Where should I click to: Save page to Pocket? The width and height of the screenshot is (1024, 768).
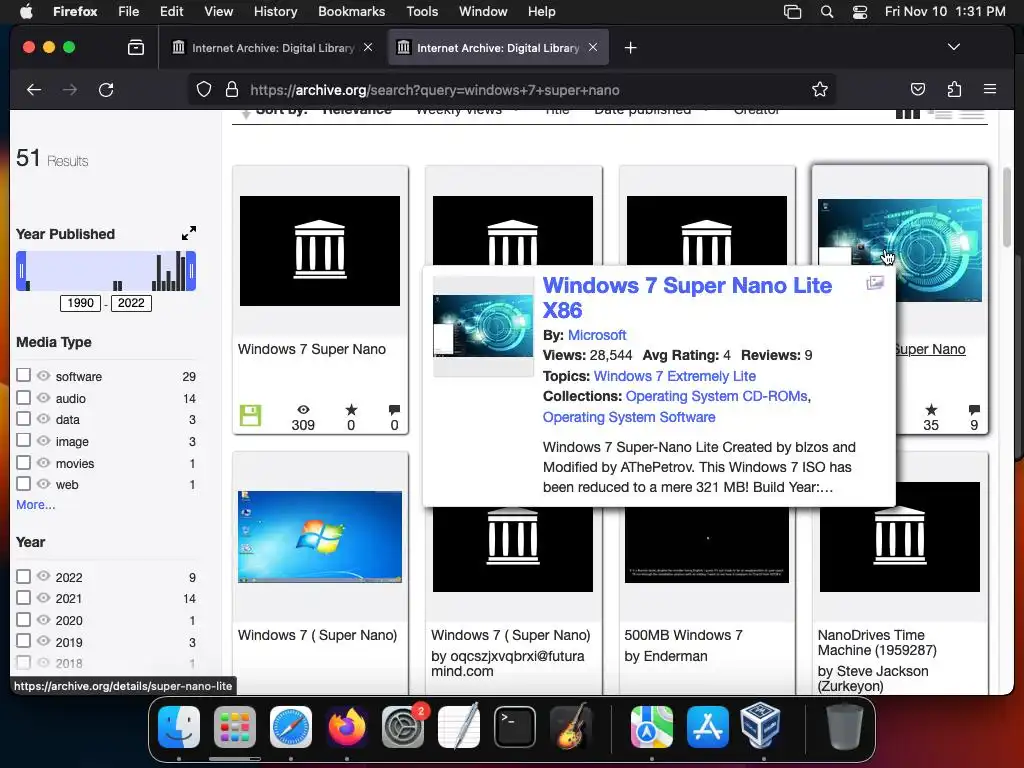918,89
